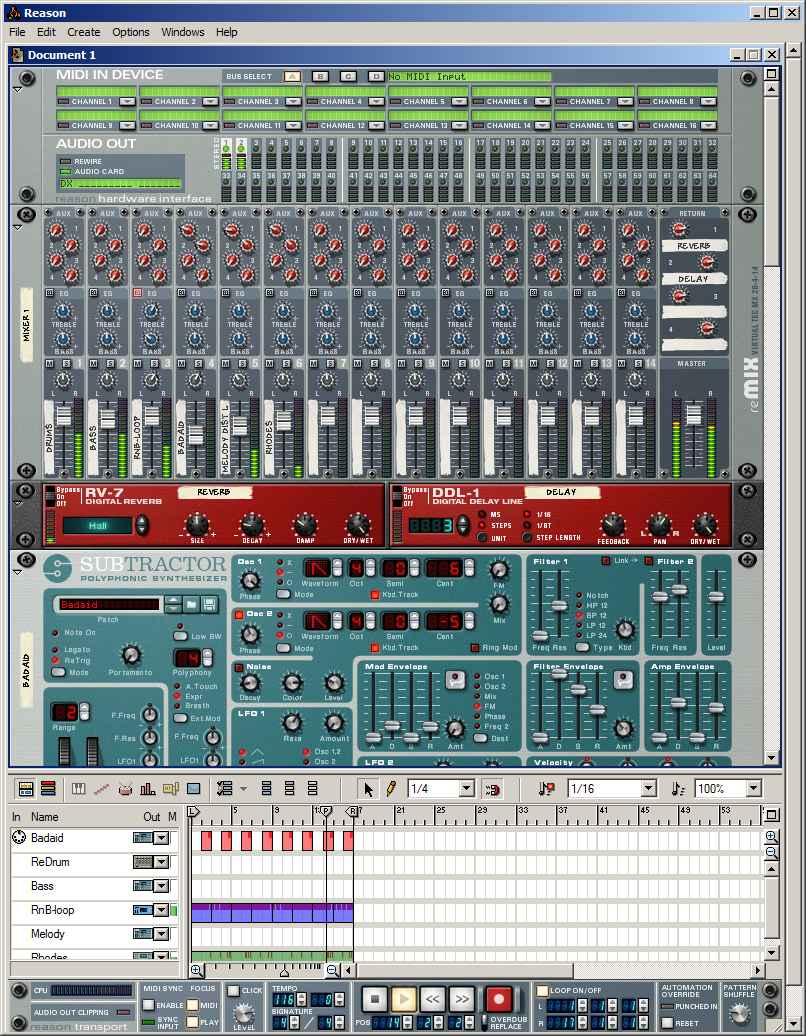Open snap value 1/4 dropdown
Image resolution: width=806 pixels, height=1036 pixels.
click(x=467, y=788)
